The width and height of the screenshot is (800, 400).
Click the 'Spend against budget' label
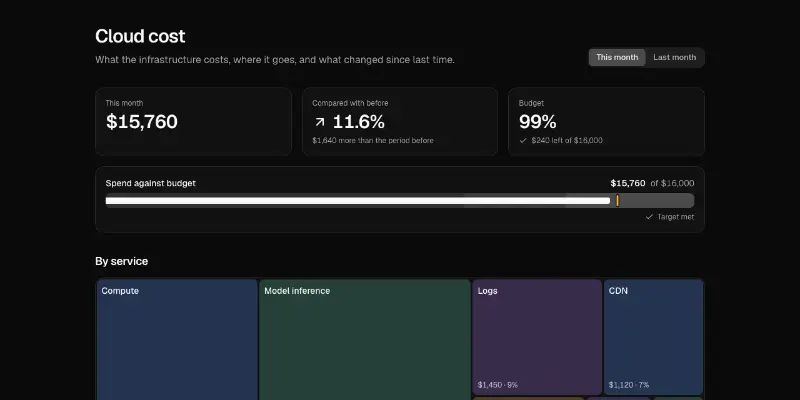[151, 183]
